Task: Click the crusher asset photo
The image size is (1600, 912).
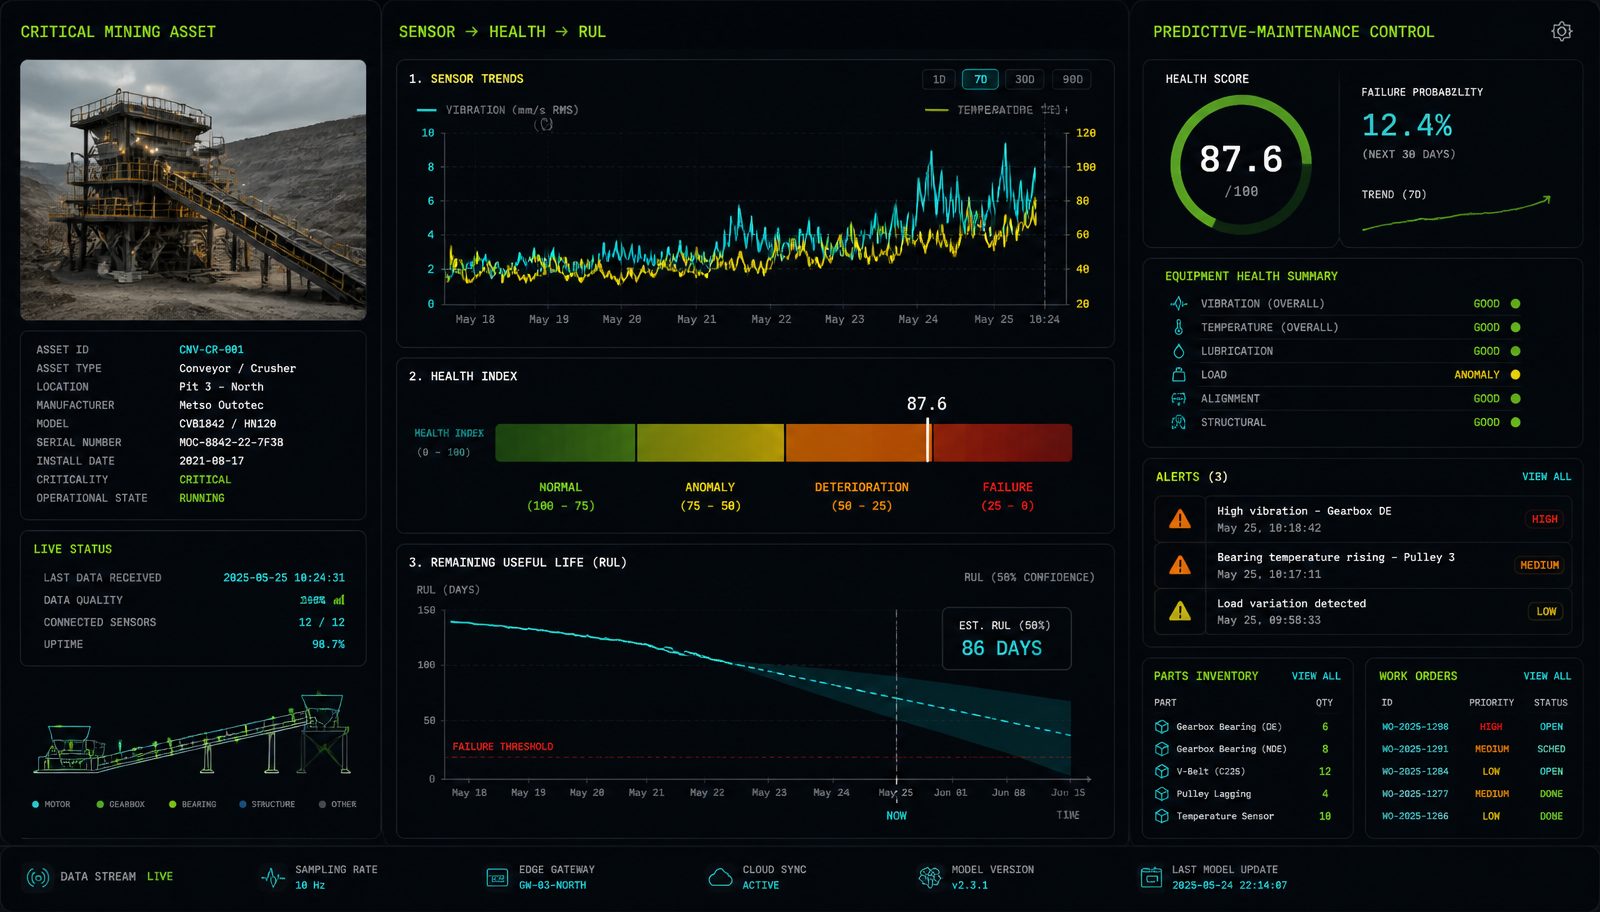Action: pos(193,190)
